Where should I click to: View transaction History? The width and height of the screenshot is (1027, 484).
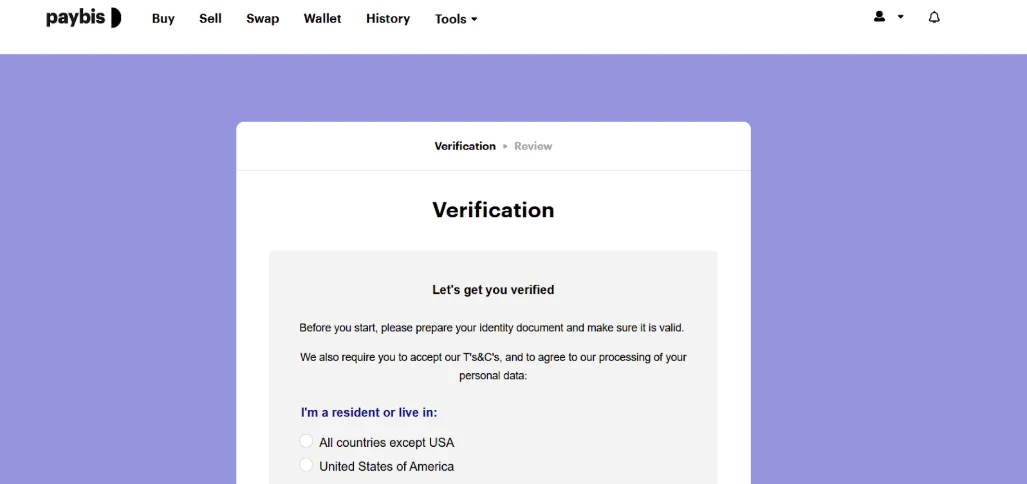coord(388,19)
